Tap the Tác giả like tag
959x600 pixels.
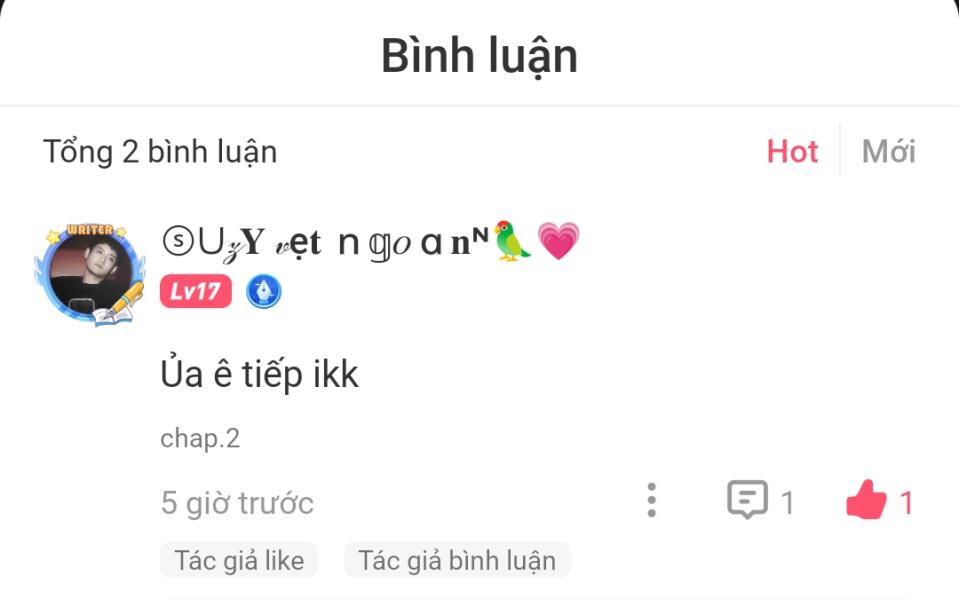coord(239,560)
